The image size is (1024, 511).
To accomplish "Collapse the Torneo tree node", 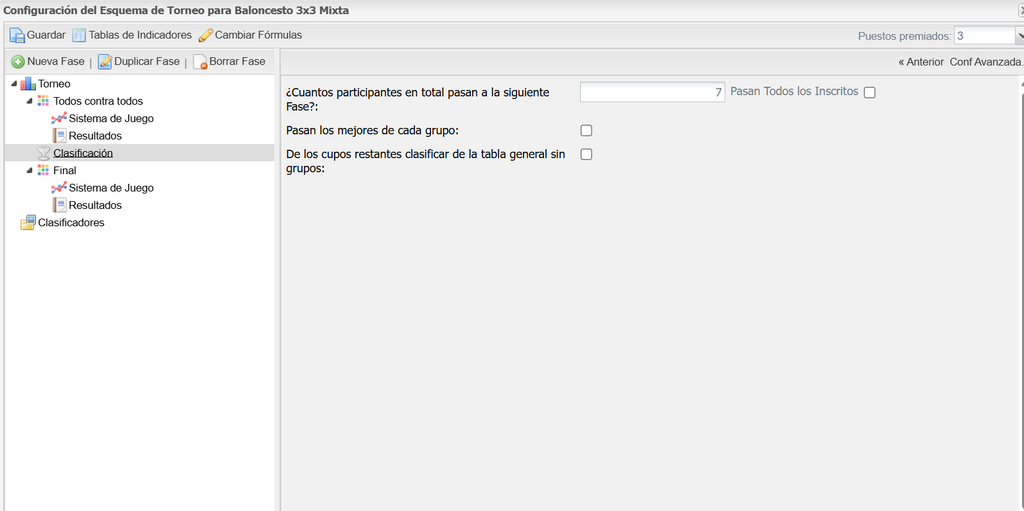I will point(14,84).
